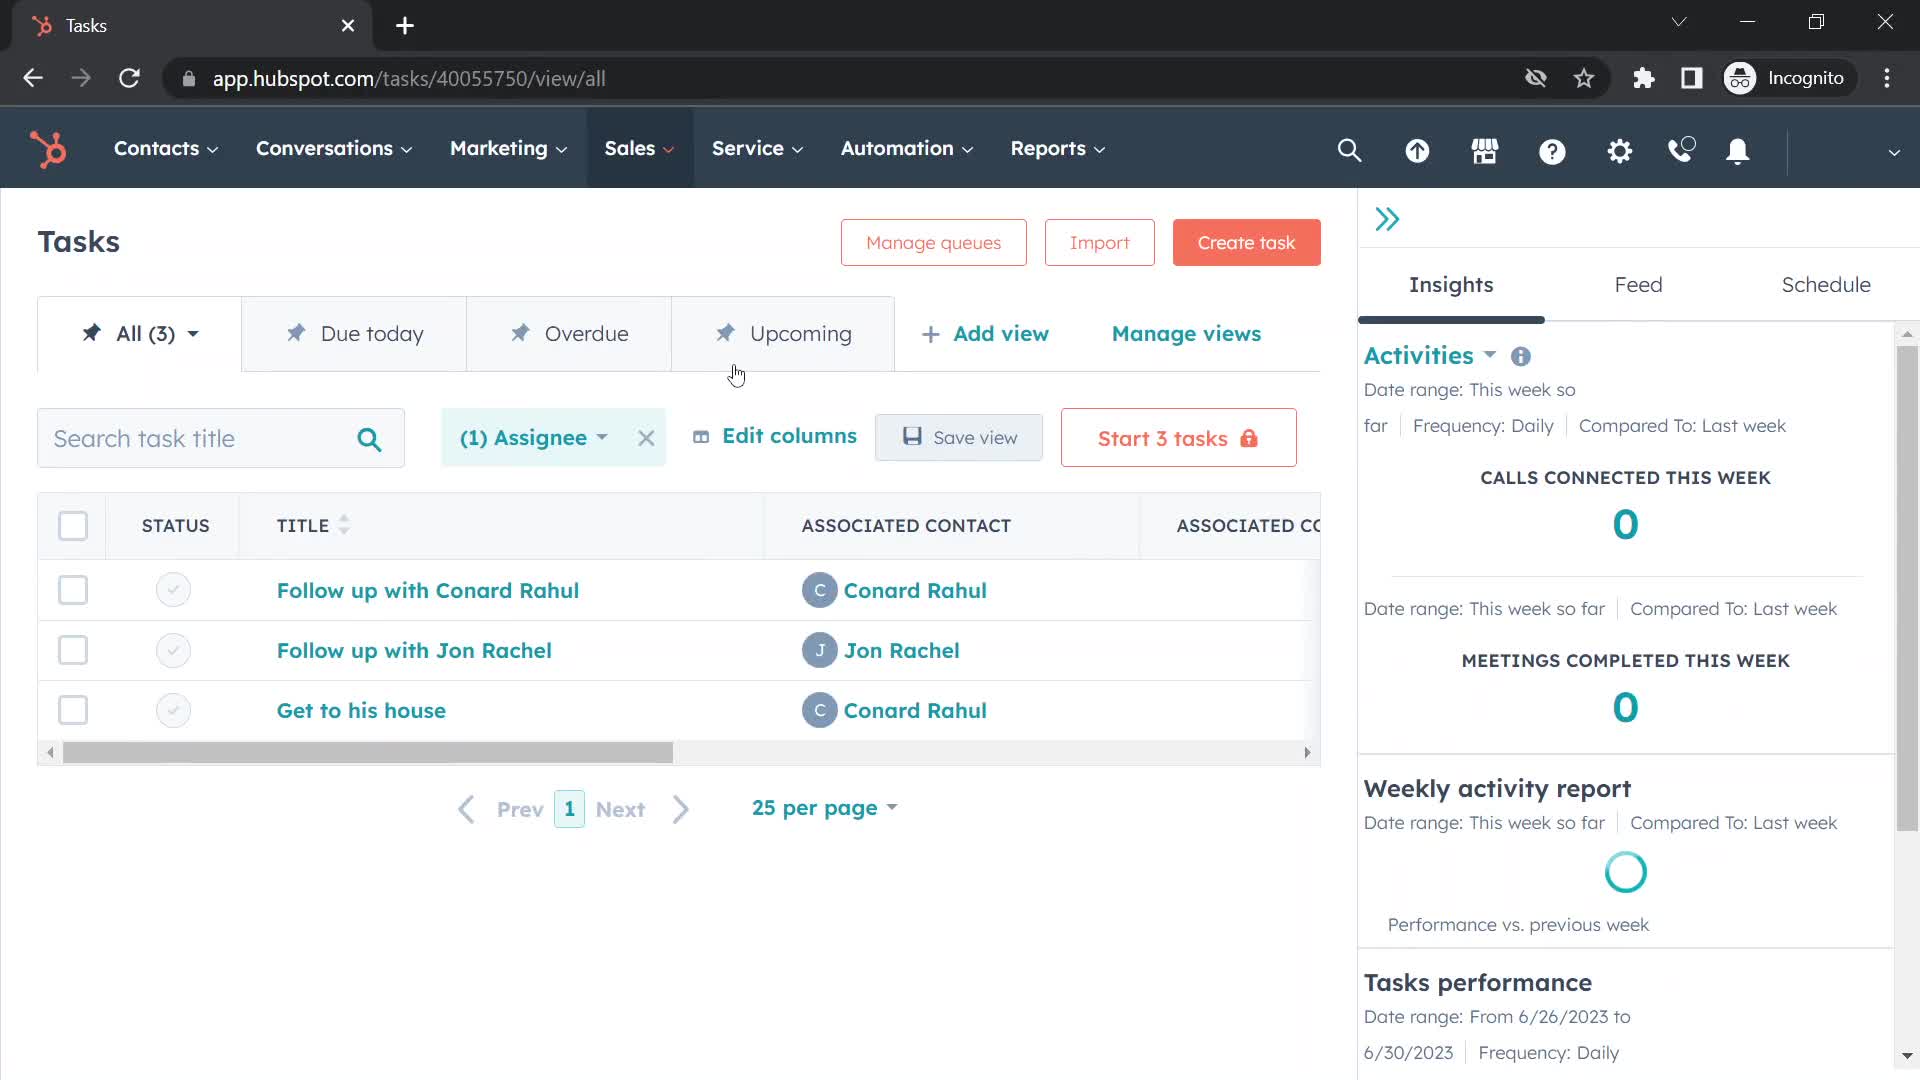Click the Create task button
This screenshot has height=1080, width=1920.
1247,243
